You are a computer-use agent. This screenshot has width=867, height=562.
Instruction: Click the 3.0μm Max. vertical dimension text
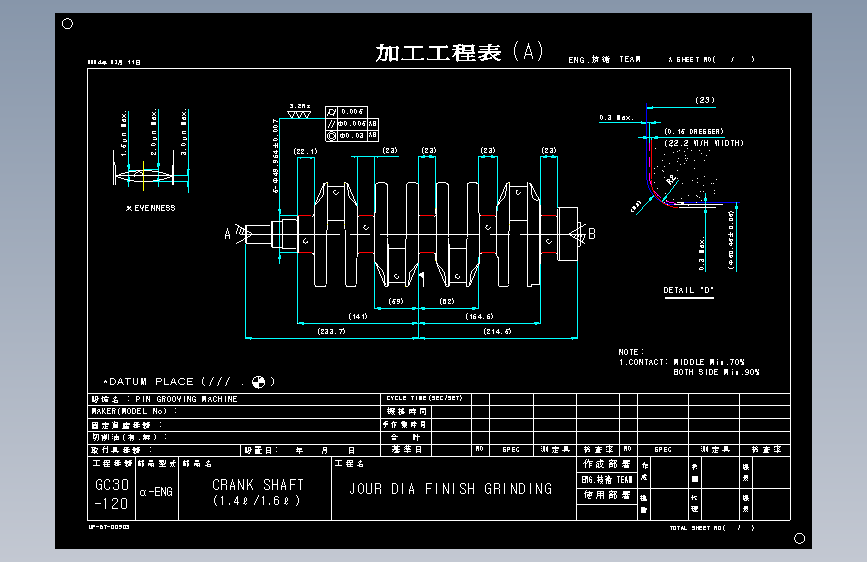click(x=184, y=132)
